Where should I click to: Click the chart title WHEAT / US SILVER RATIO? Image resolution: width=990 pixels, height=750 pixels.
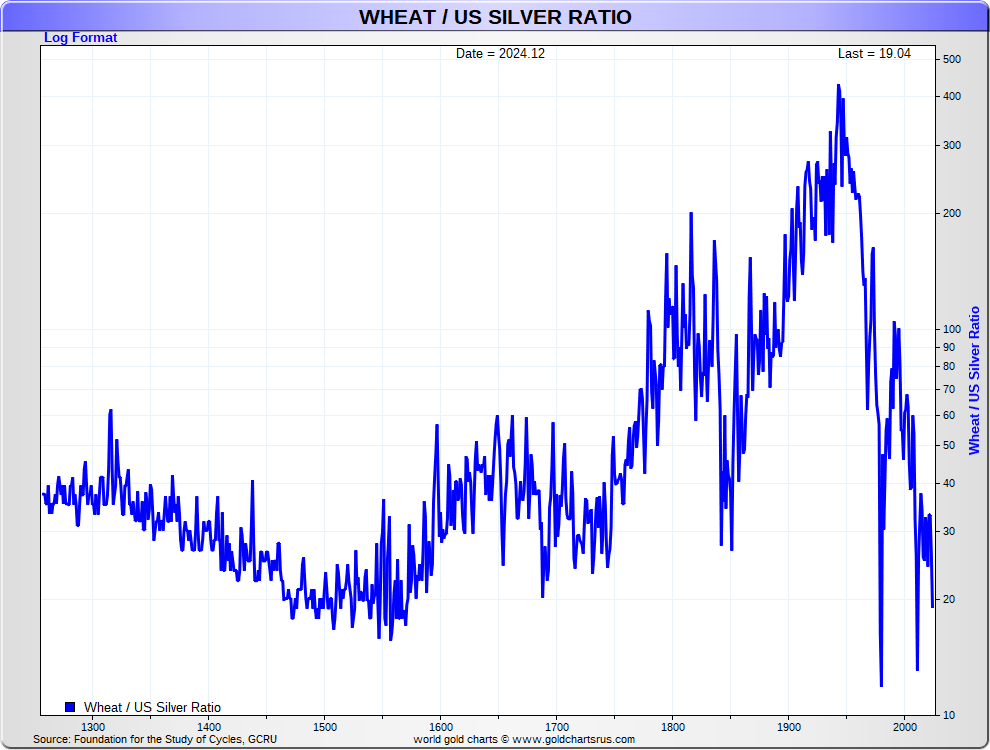point(495,17)
